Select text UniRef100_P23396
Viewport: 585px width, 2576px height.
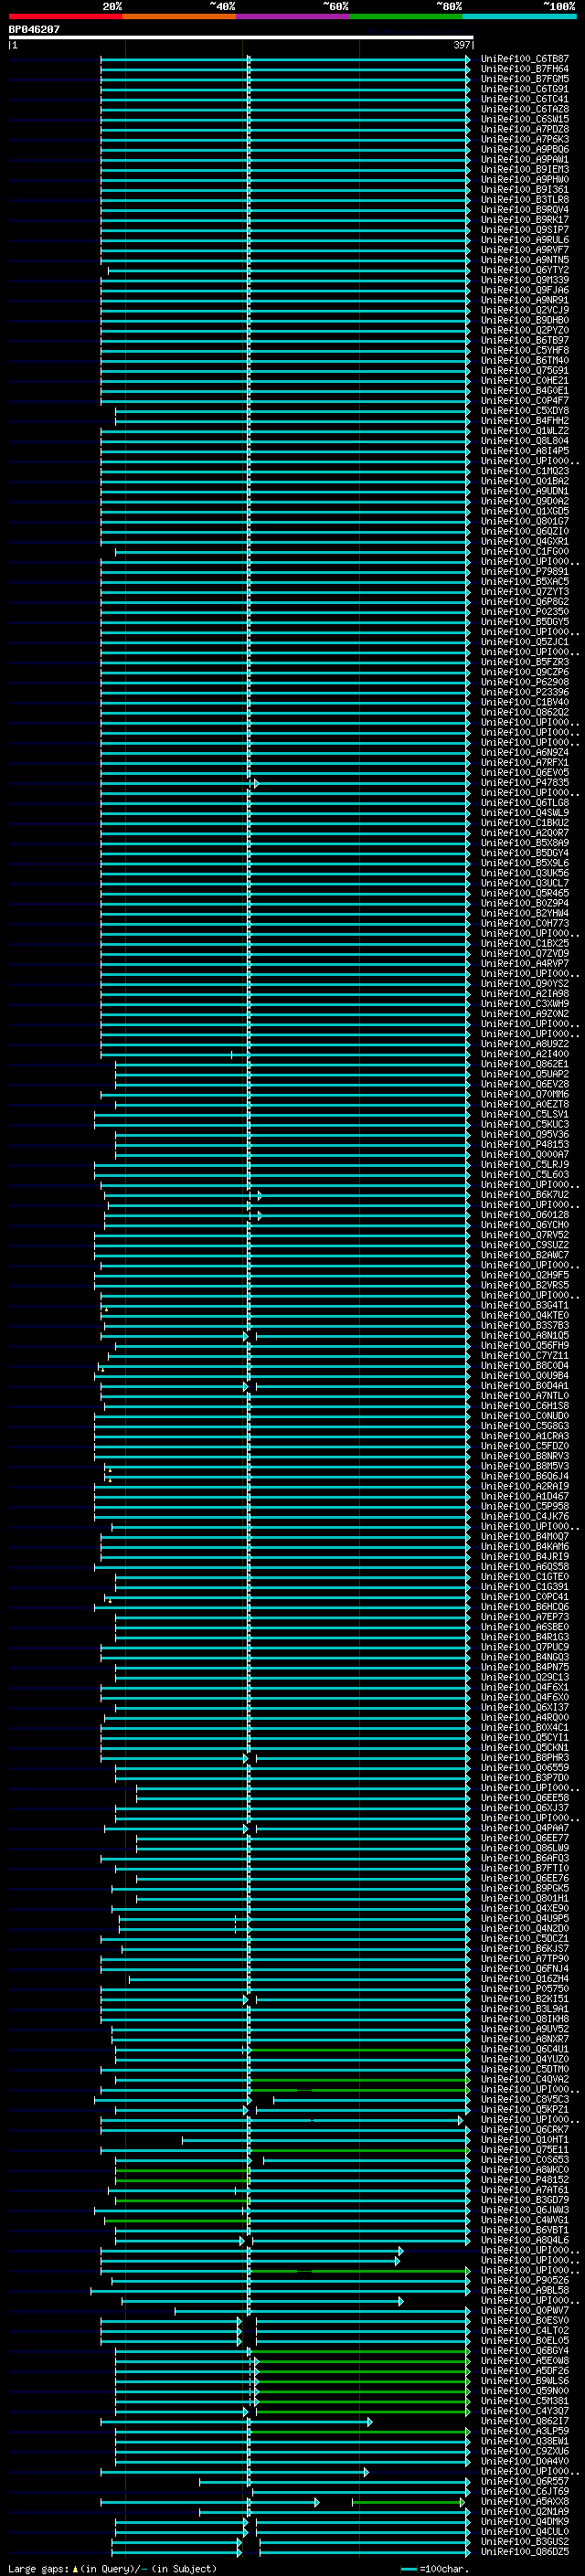(x=525, y=692)
